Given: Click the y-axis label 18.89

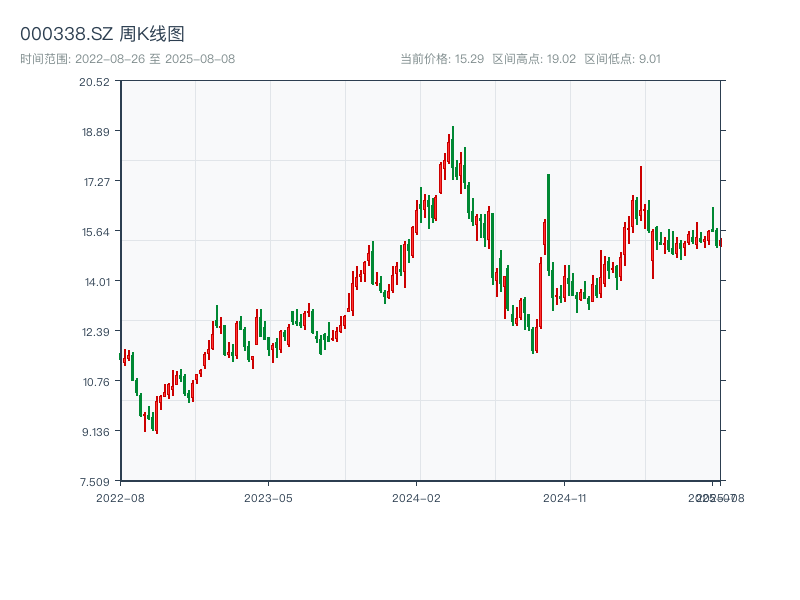Looking at the screenshot, I should coord(96,132).
